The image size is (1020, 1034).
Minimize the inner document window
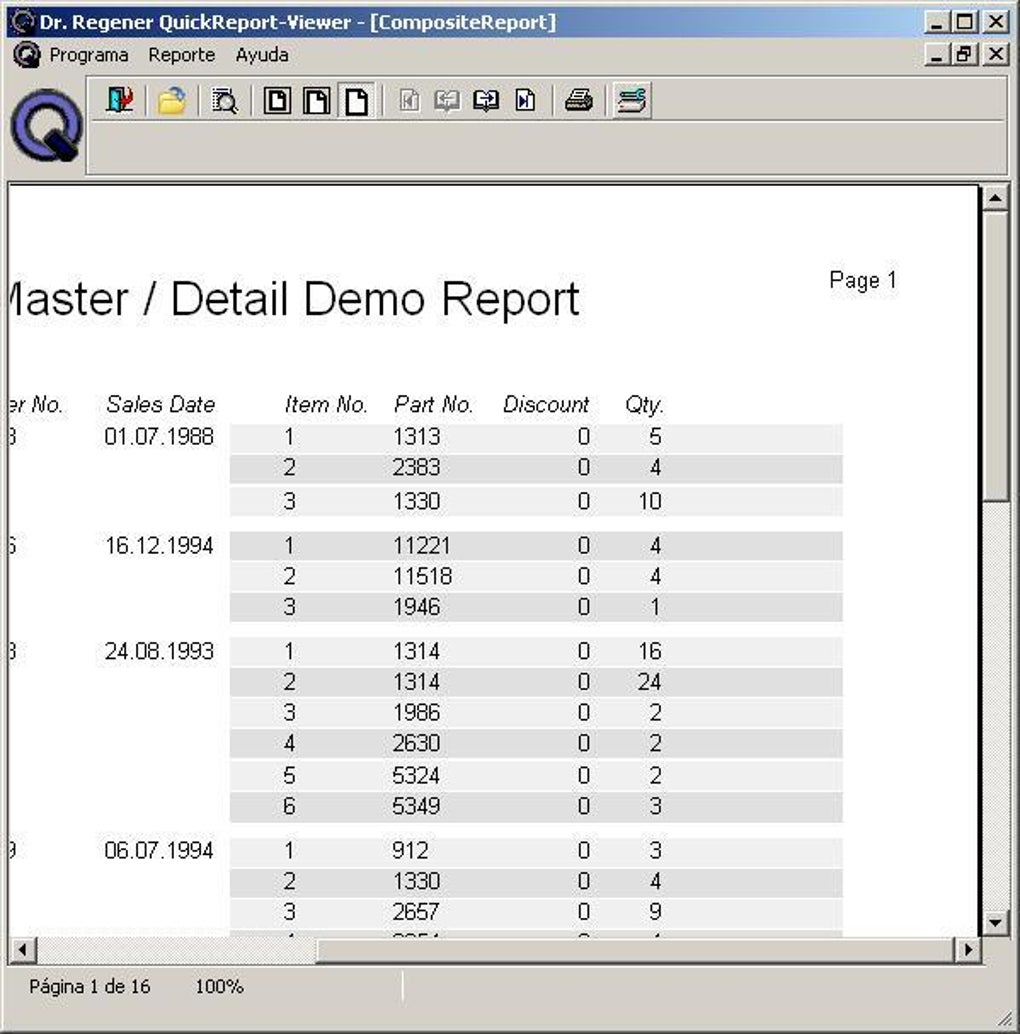936,54
